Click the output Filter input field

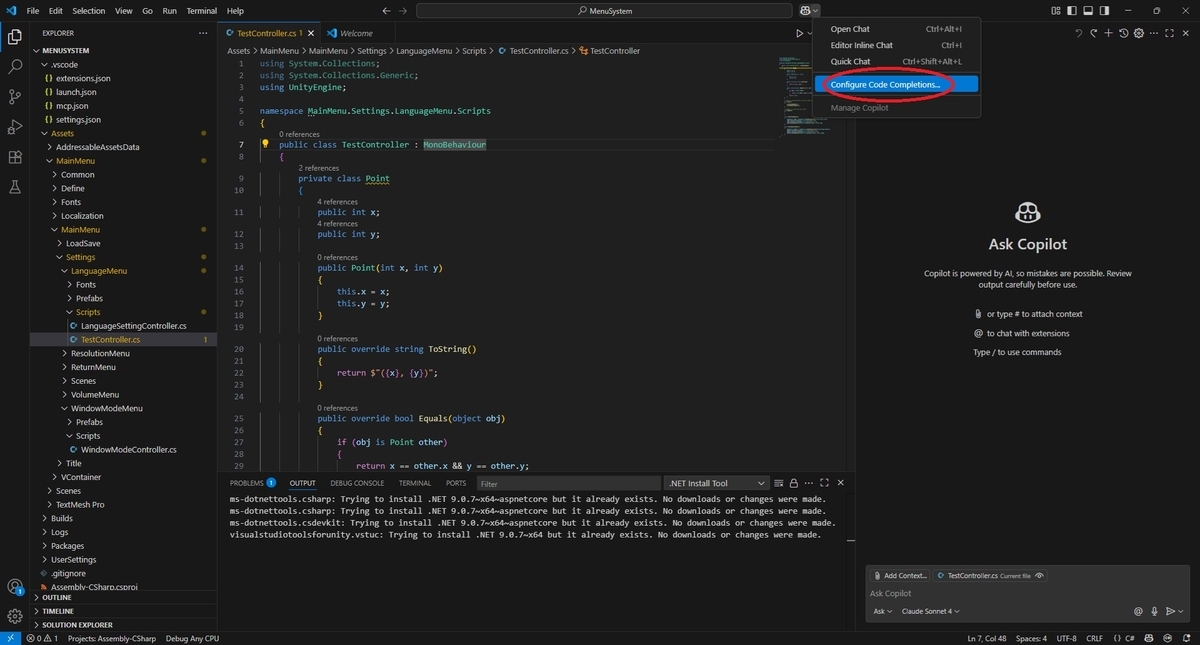pyautogui.click(x=568, y=483)
